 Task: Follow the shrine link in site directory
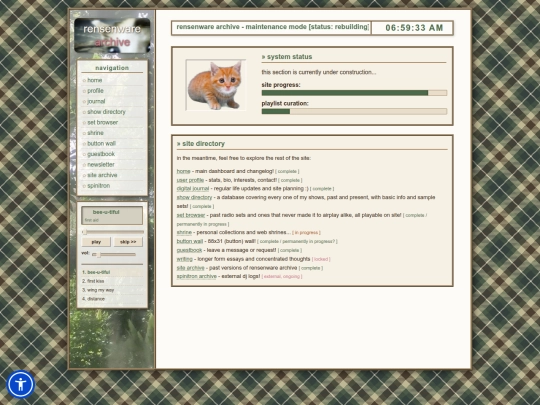pyautogui.click(x=184, y=232)
